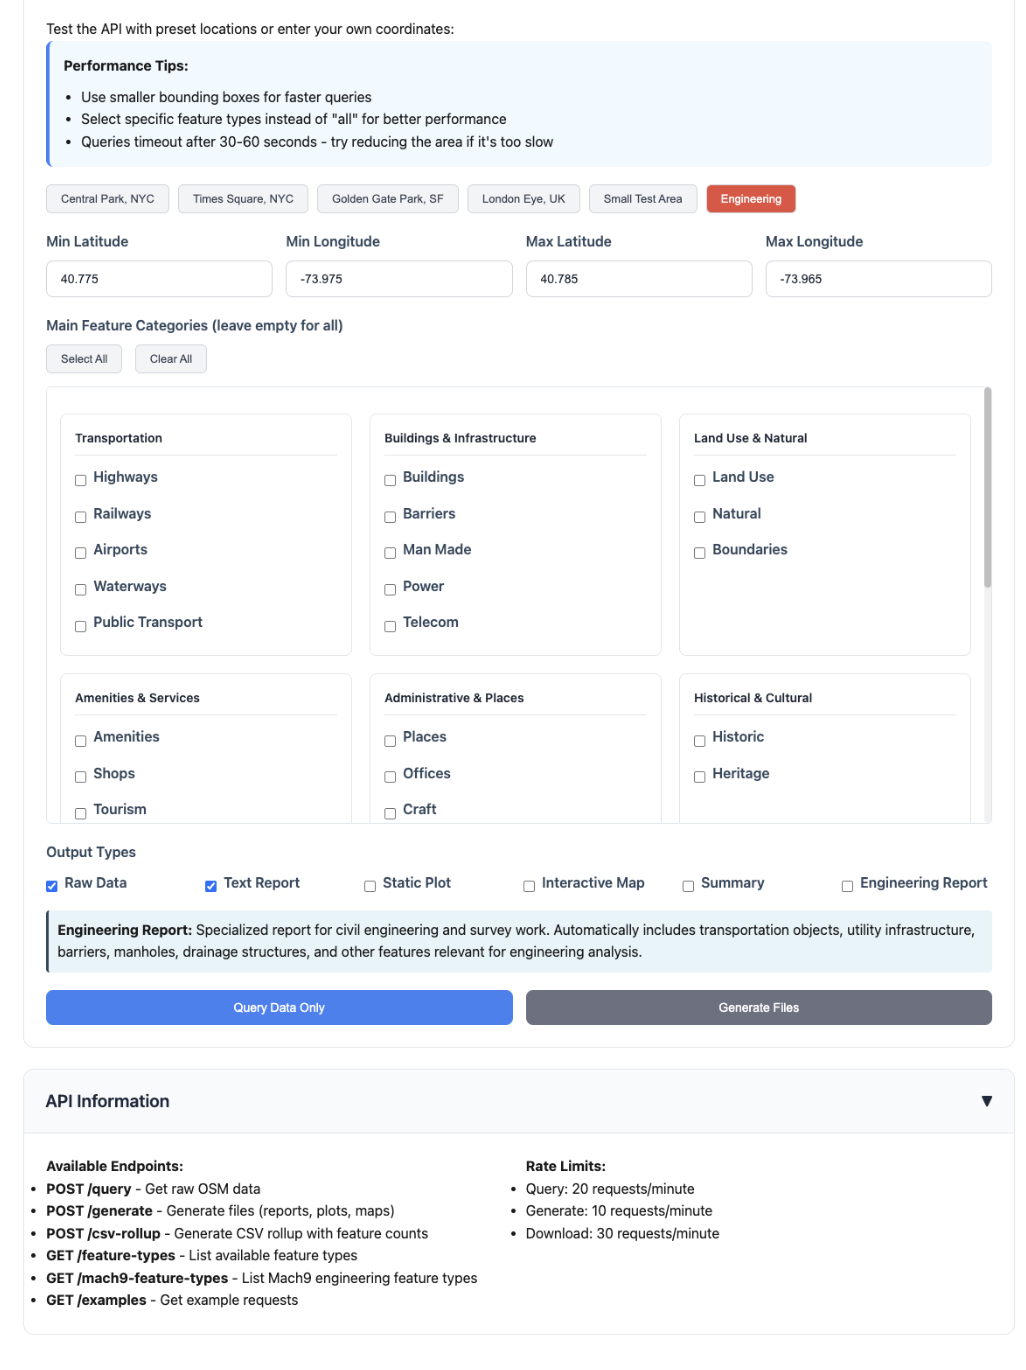
Task: Pick the London Eye, UK preset
Action: pyautogui.click(x=523, y=199)
